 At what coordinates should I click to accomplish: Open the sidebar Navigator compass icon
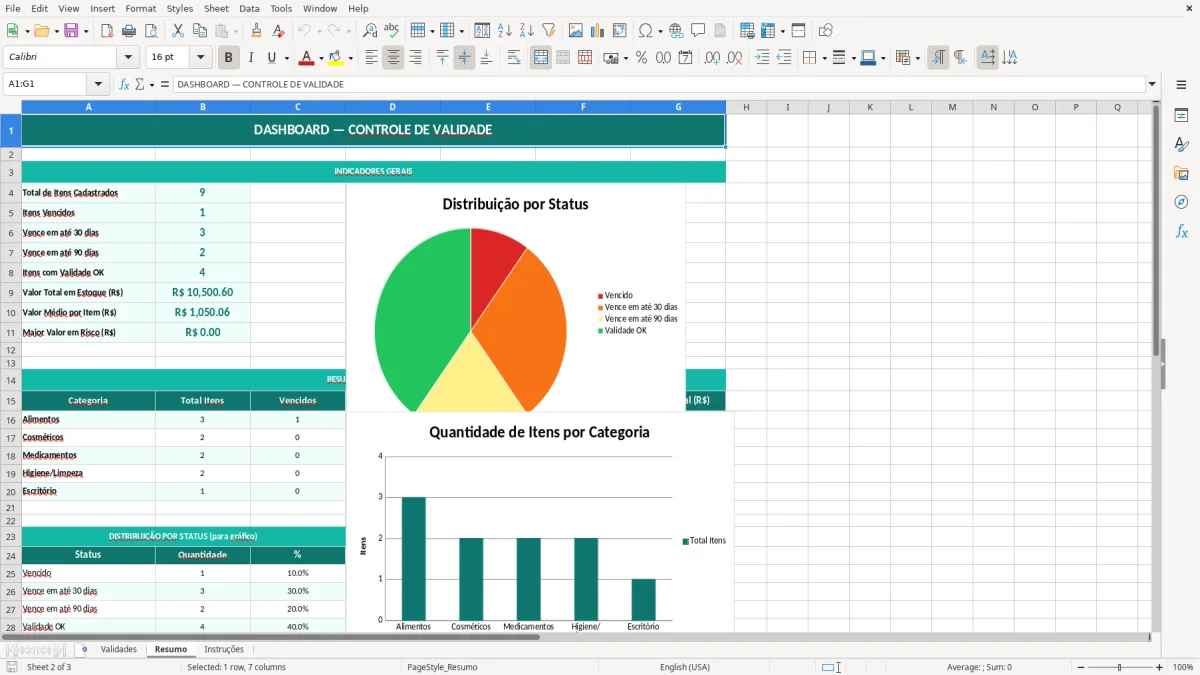1181,202
